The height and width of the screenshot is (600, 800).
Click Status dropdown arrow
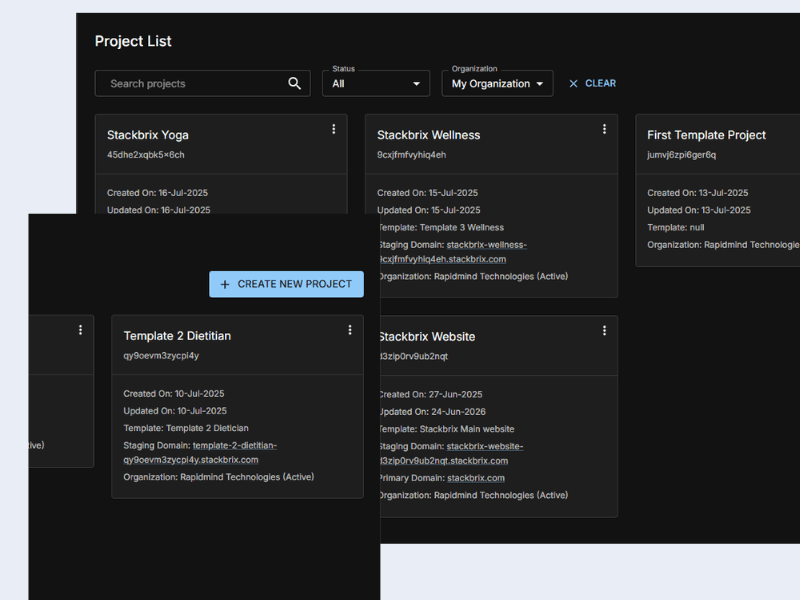[416, 84]
